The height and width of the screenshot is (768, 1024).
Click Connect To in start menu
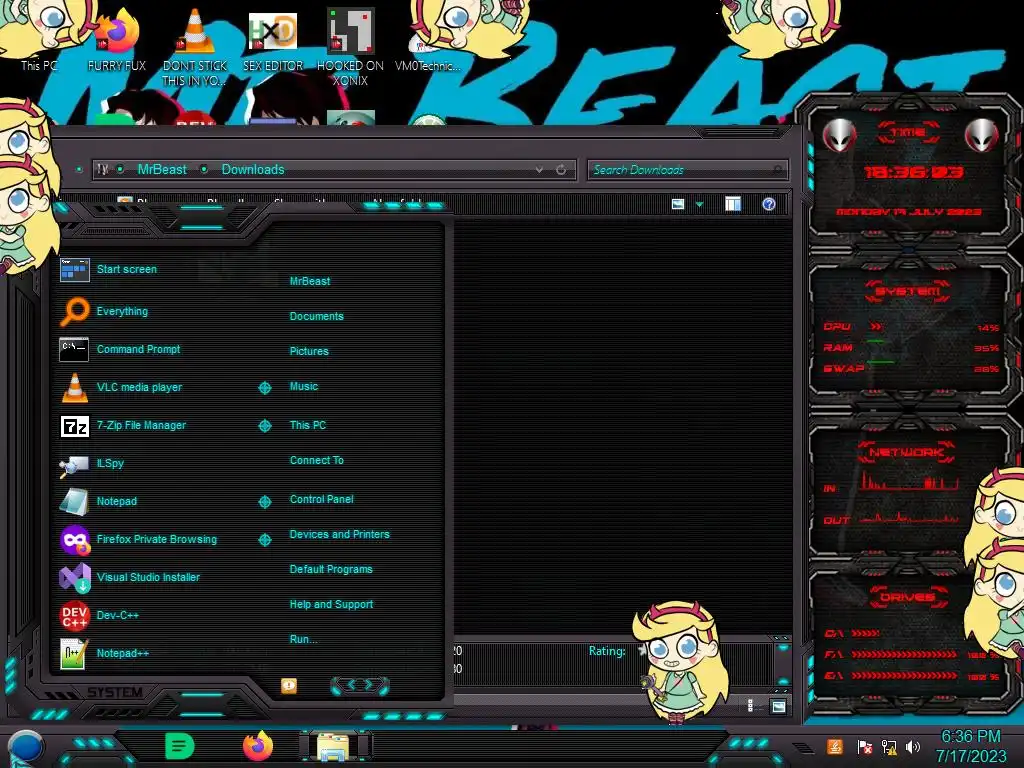point(316,460)
